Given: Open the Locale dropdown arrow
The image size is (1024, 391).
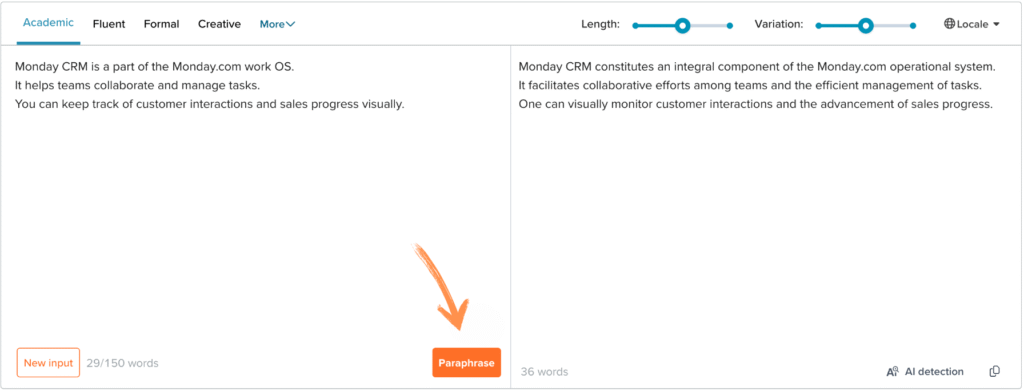Looking at the screenshot, I should [x=996, y=24].
